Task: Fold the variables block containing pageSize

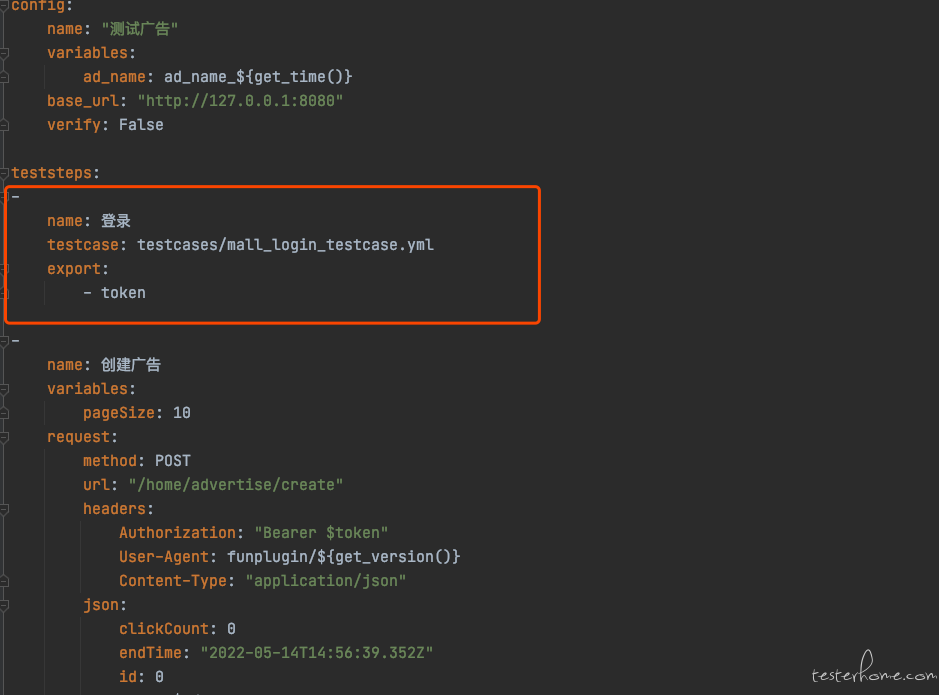Action: click(x=4, y=389)
